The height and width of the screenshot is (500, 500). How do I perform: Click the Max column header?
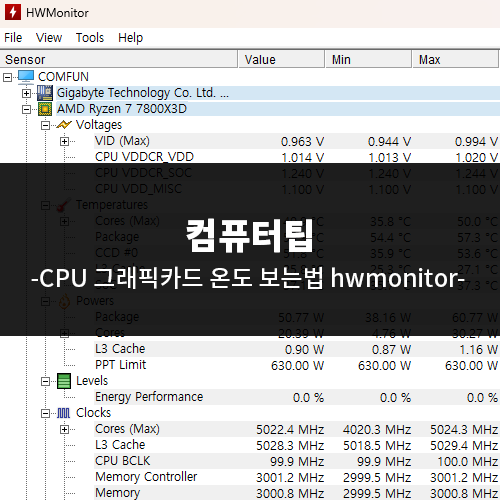pyautogui.click(x=456, y=59)
